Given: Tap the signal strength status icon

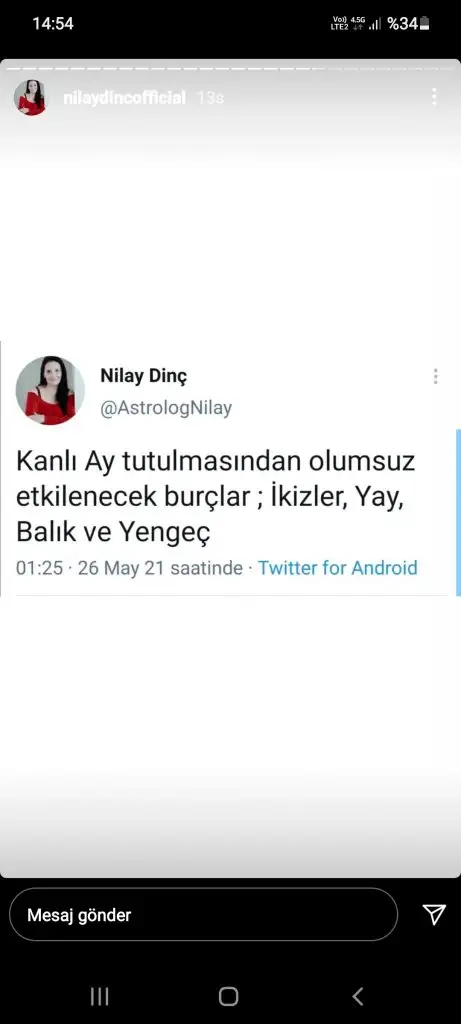Looking at the screenshot, I should pyautogui.click(x=375, y=25).
